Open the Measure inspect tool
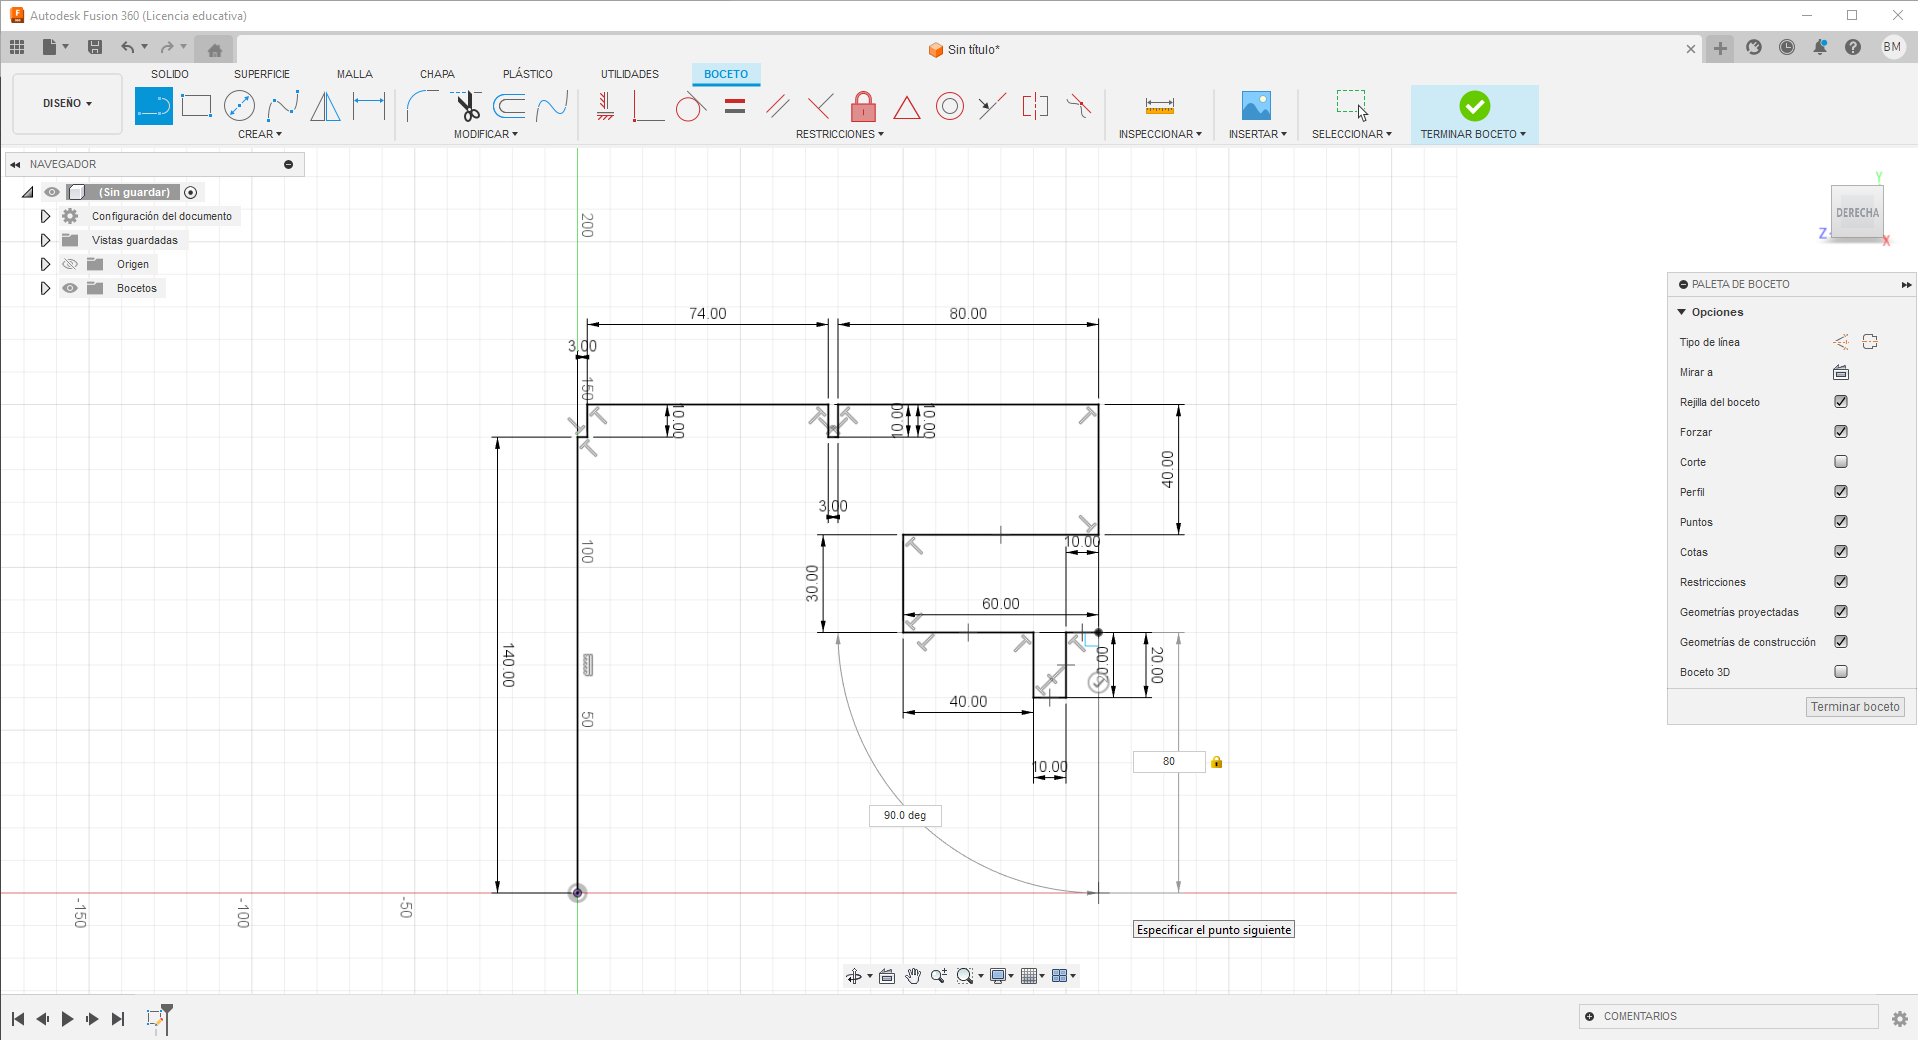Viewport: 1918px width, 1040px height. coord(1159,106)
